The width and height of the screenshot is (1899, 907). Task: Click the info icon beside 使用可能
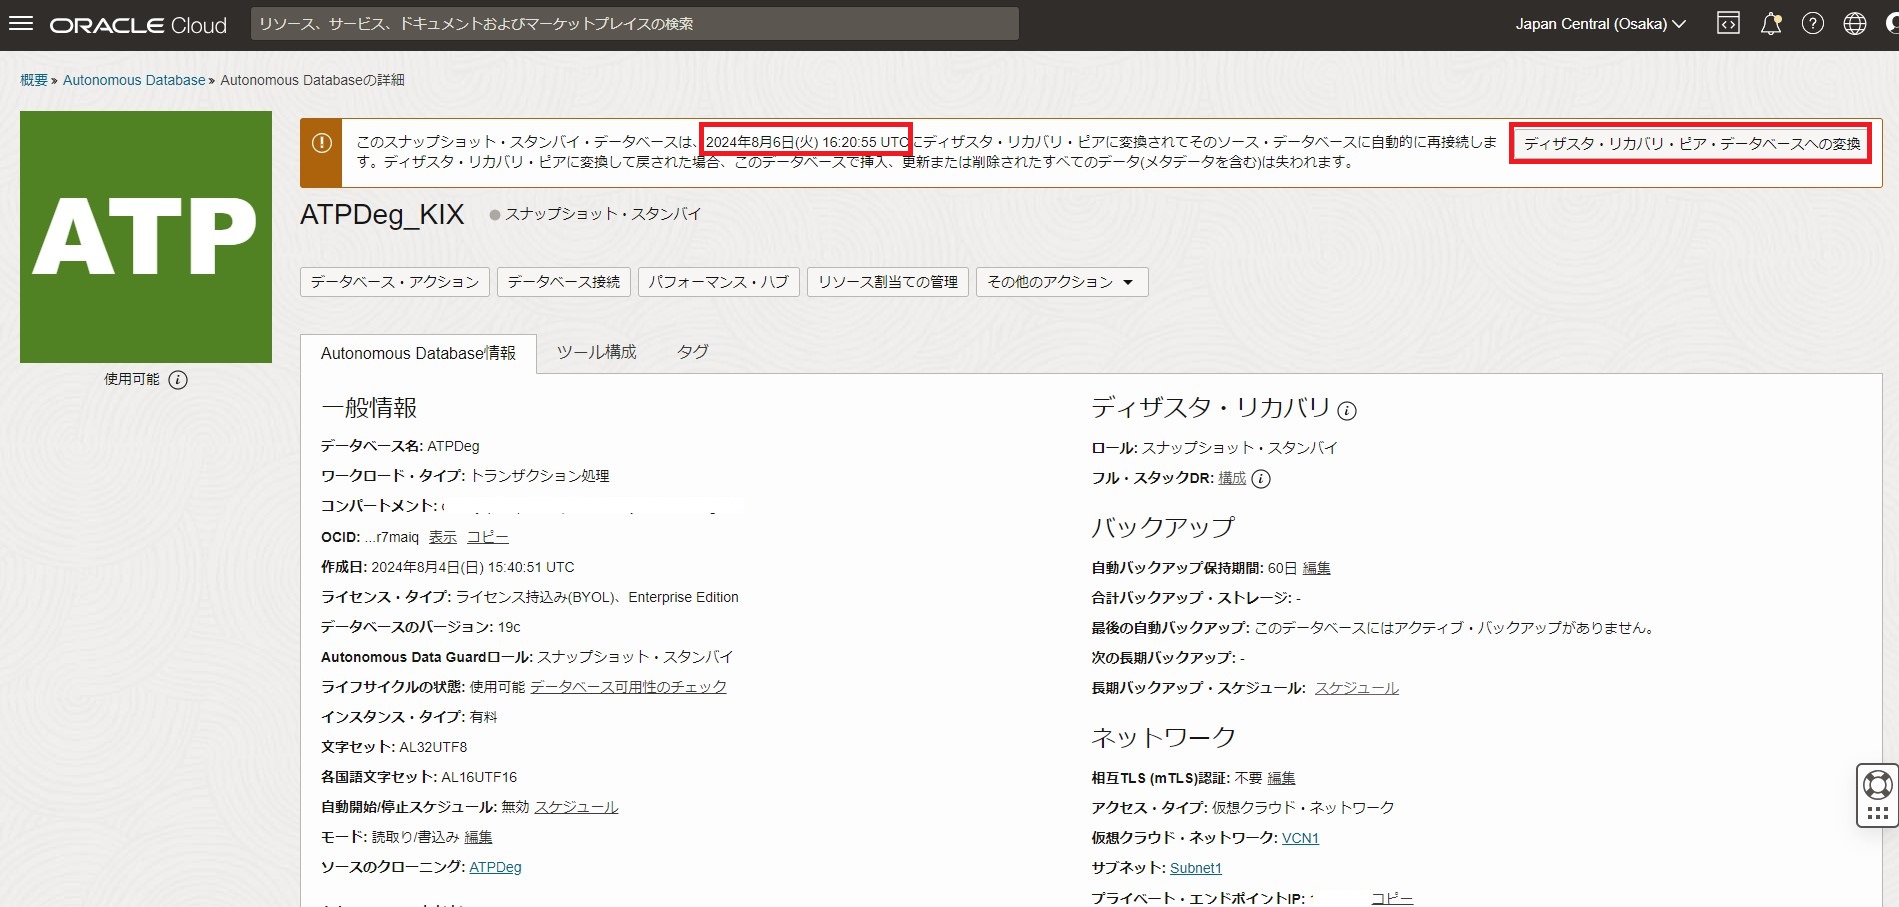(178, 380)
